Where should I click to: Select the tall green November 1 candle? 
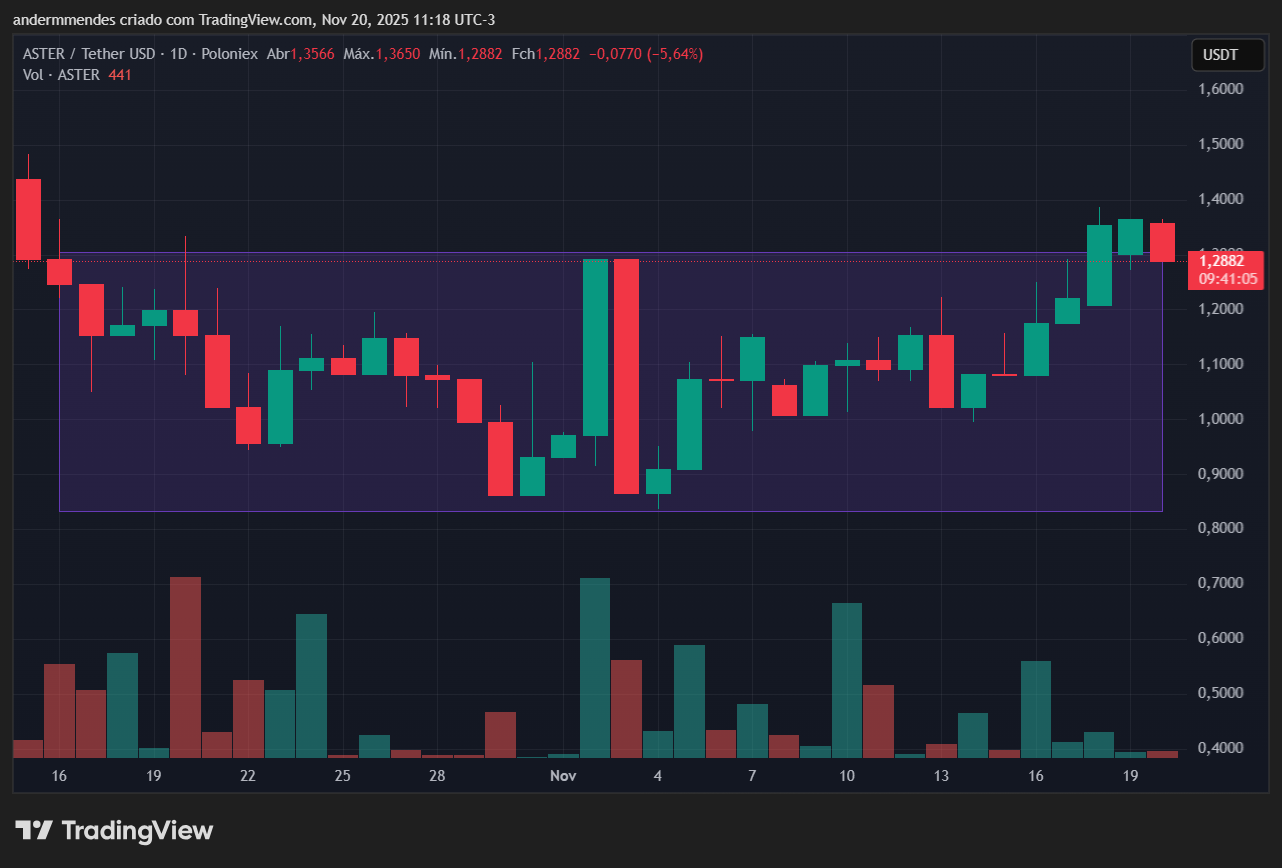tap(595, 345)
